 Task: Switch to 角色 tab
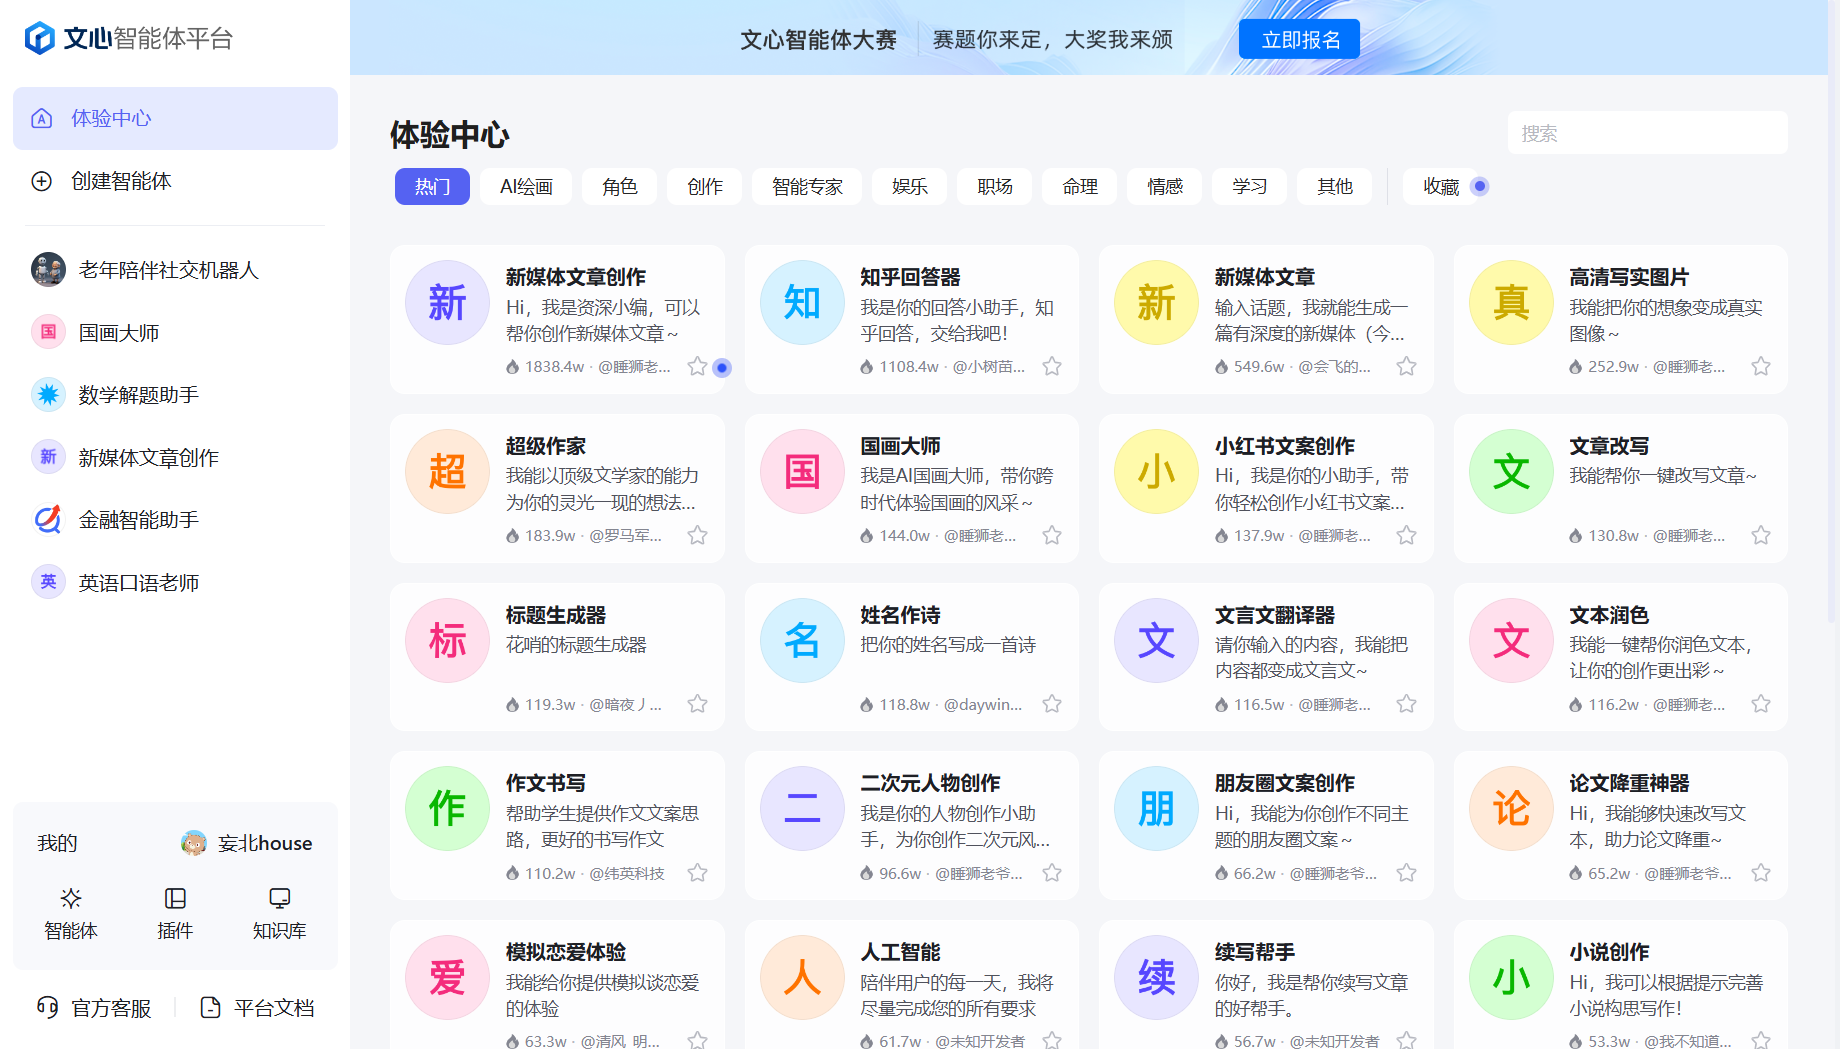[620, 186]
